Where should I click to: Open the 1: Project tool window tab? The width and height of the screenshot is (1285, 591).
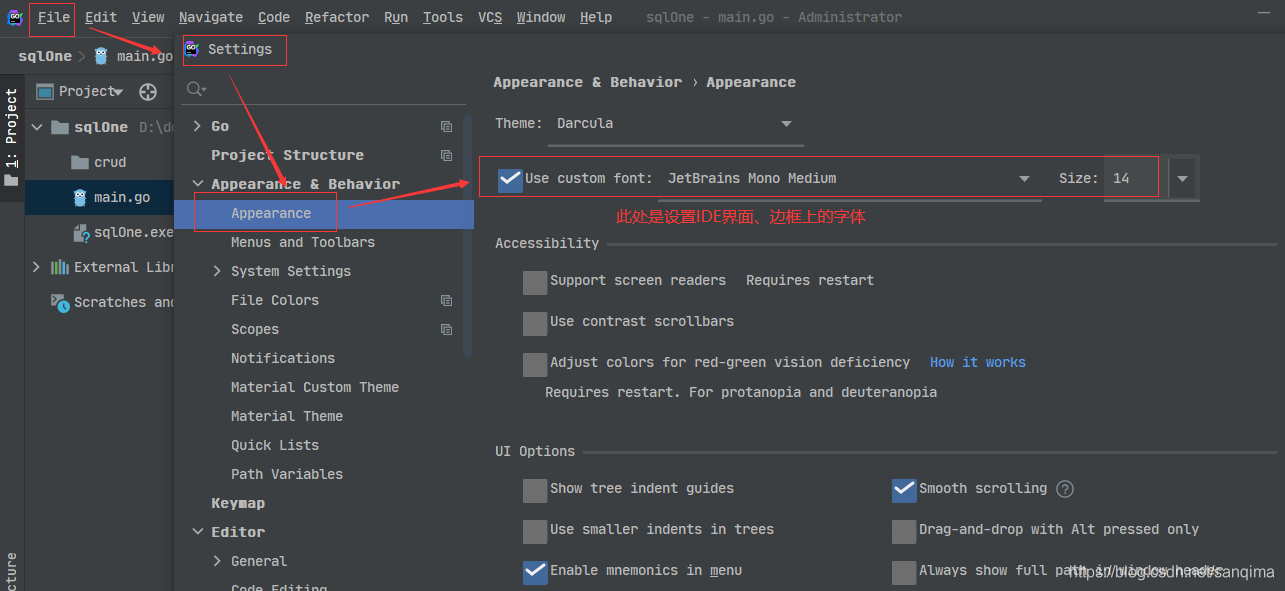click(x=12, y=138)
